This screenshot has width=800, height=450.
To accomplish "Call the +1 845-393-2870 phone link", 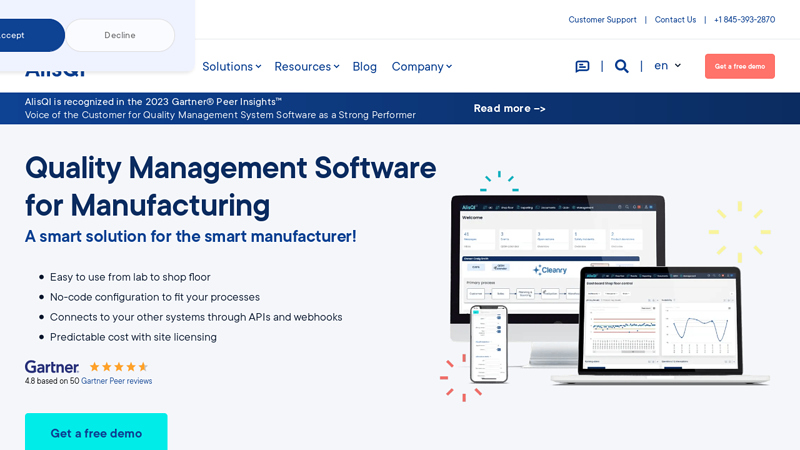I will [x=744, y=19].
